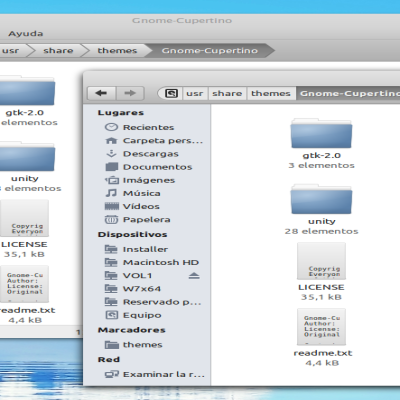Open the Macintosh HD device
The image size is (400, 400).
(x=161, y=262)
